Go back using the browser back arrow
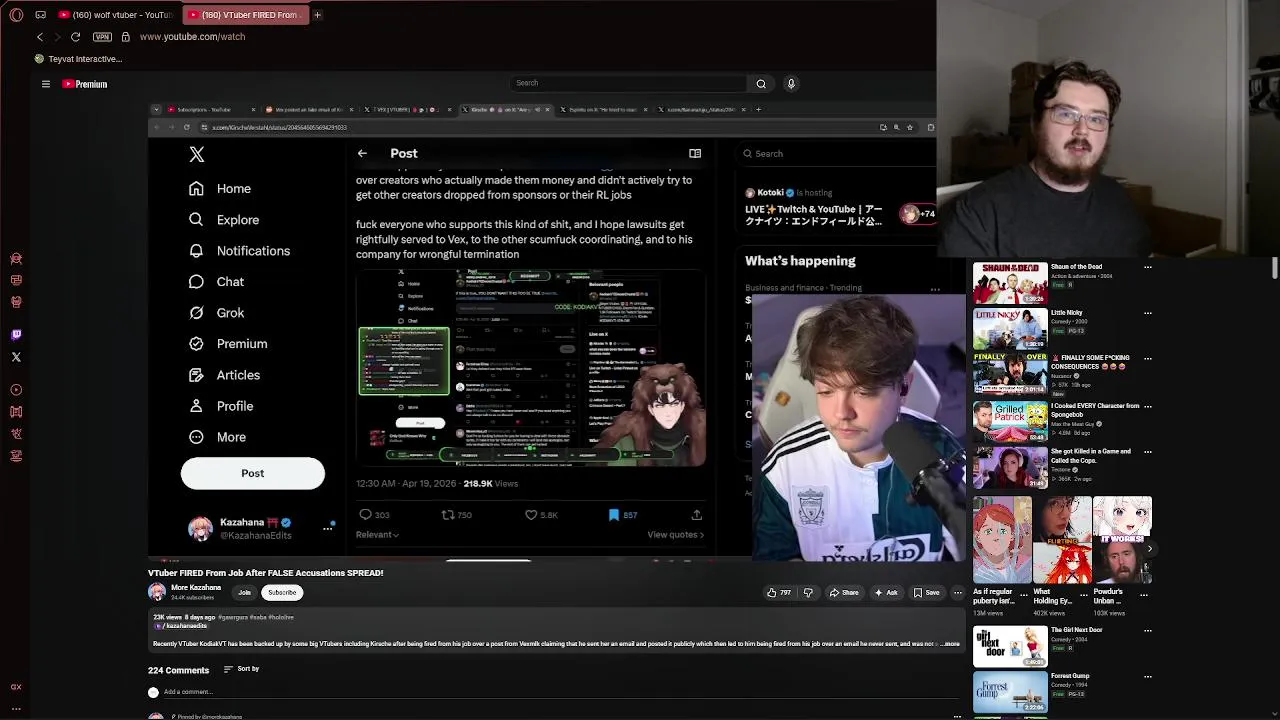Viewport: 1280px width, 720px height. (x=40, y=37)
